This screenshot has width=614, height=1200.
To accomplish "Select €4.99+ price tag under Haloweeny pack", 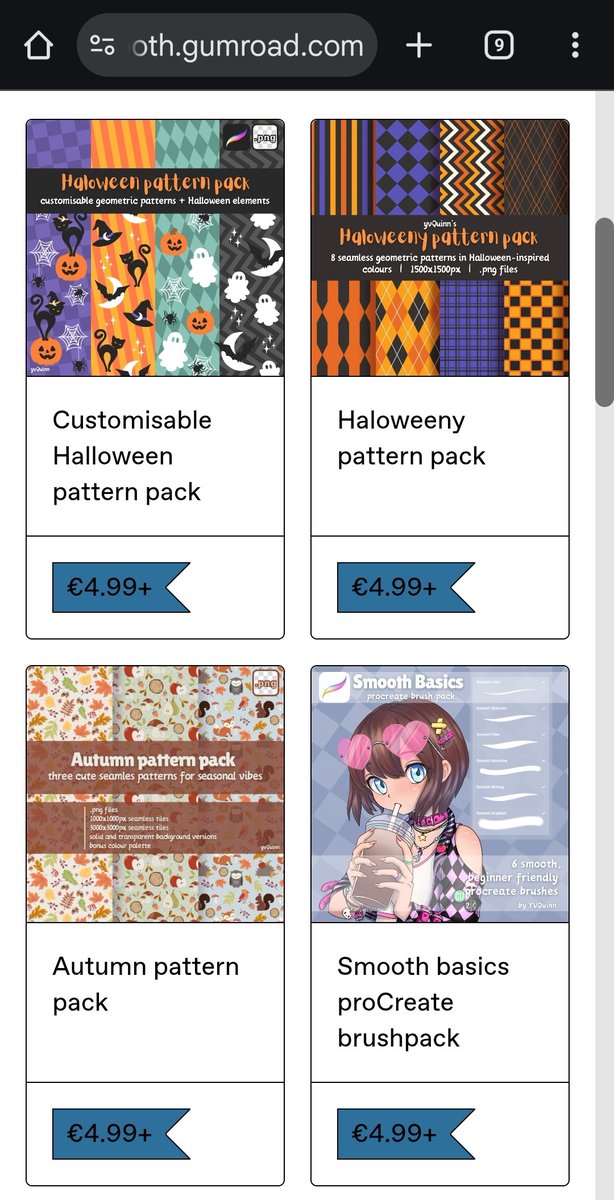I will (405, 587).
